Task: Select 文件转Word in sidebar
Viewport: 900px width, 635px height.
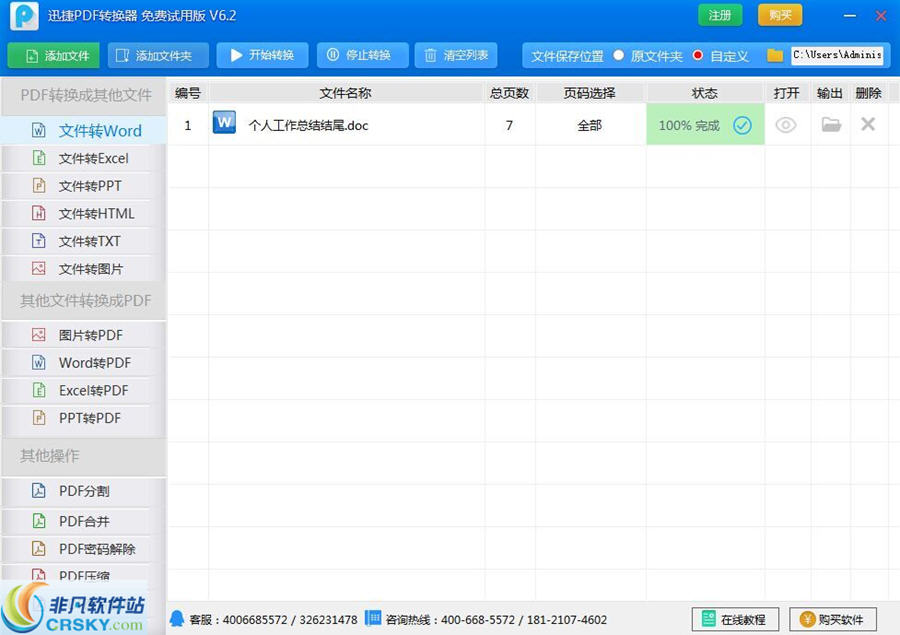Action: coord(84,131)
